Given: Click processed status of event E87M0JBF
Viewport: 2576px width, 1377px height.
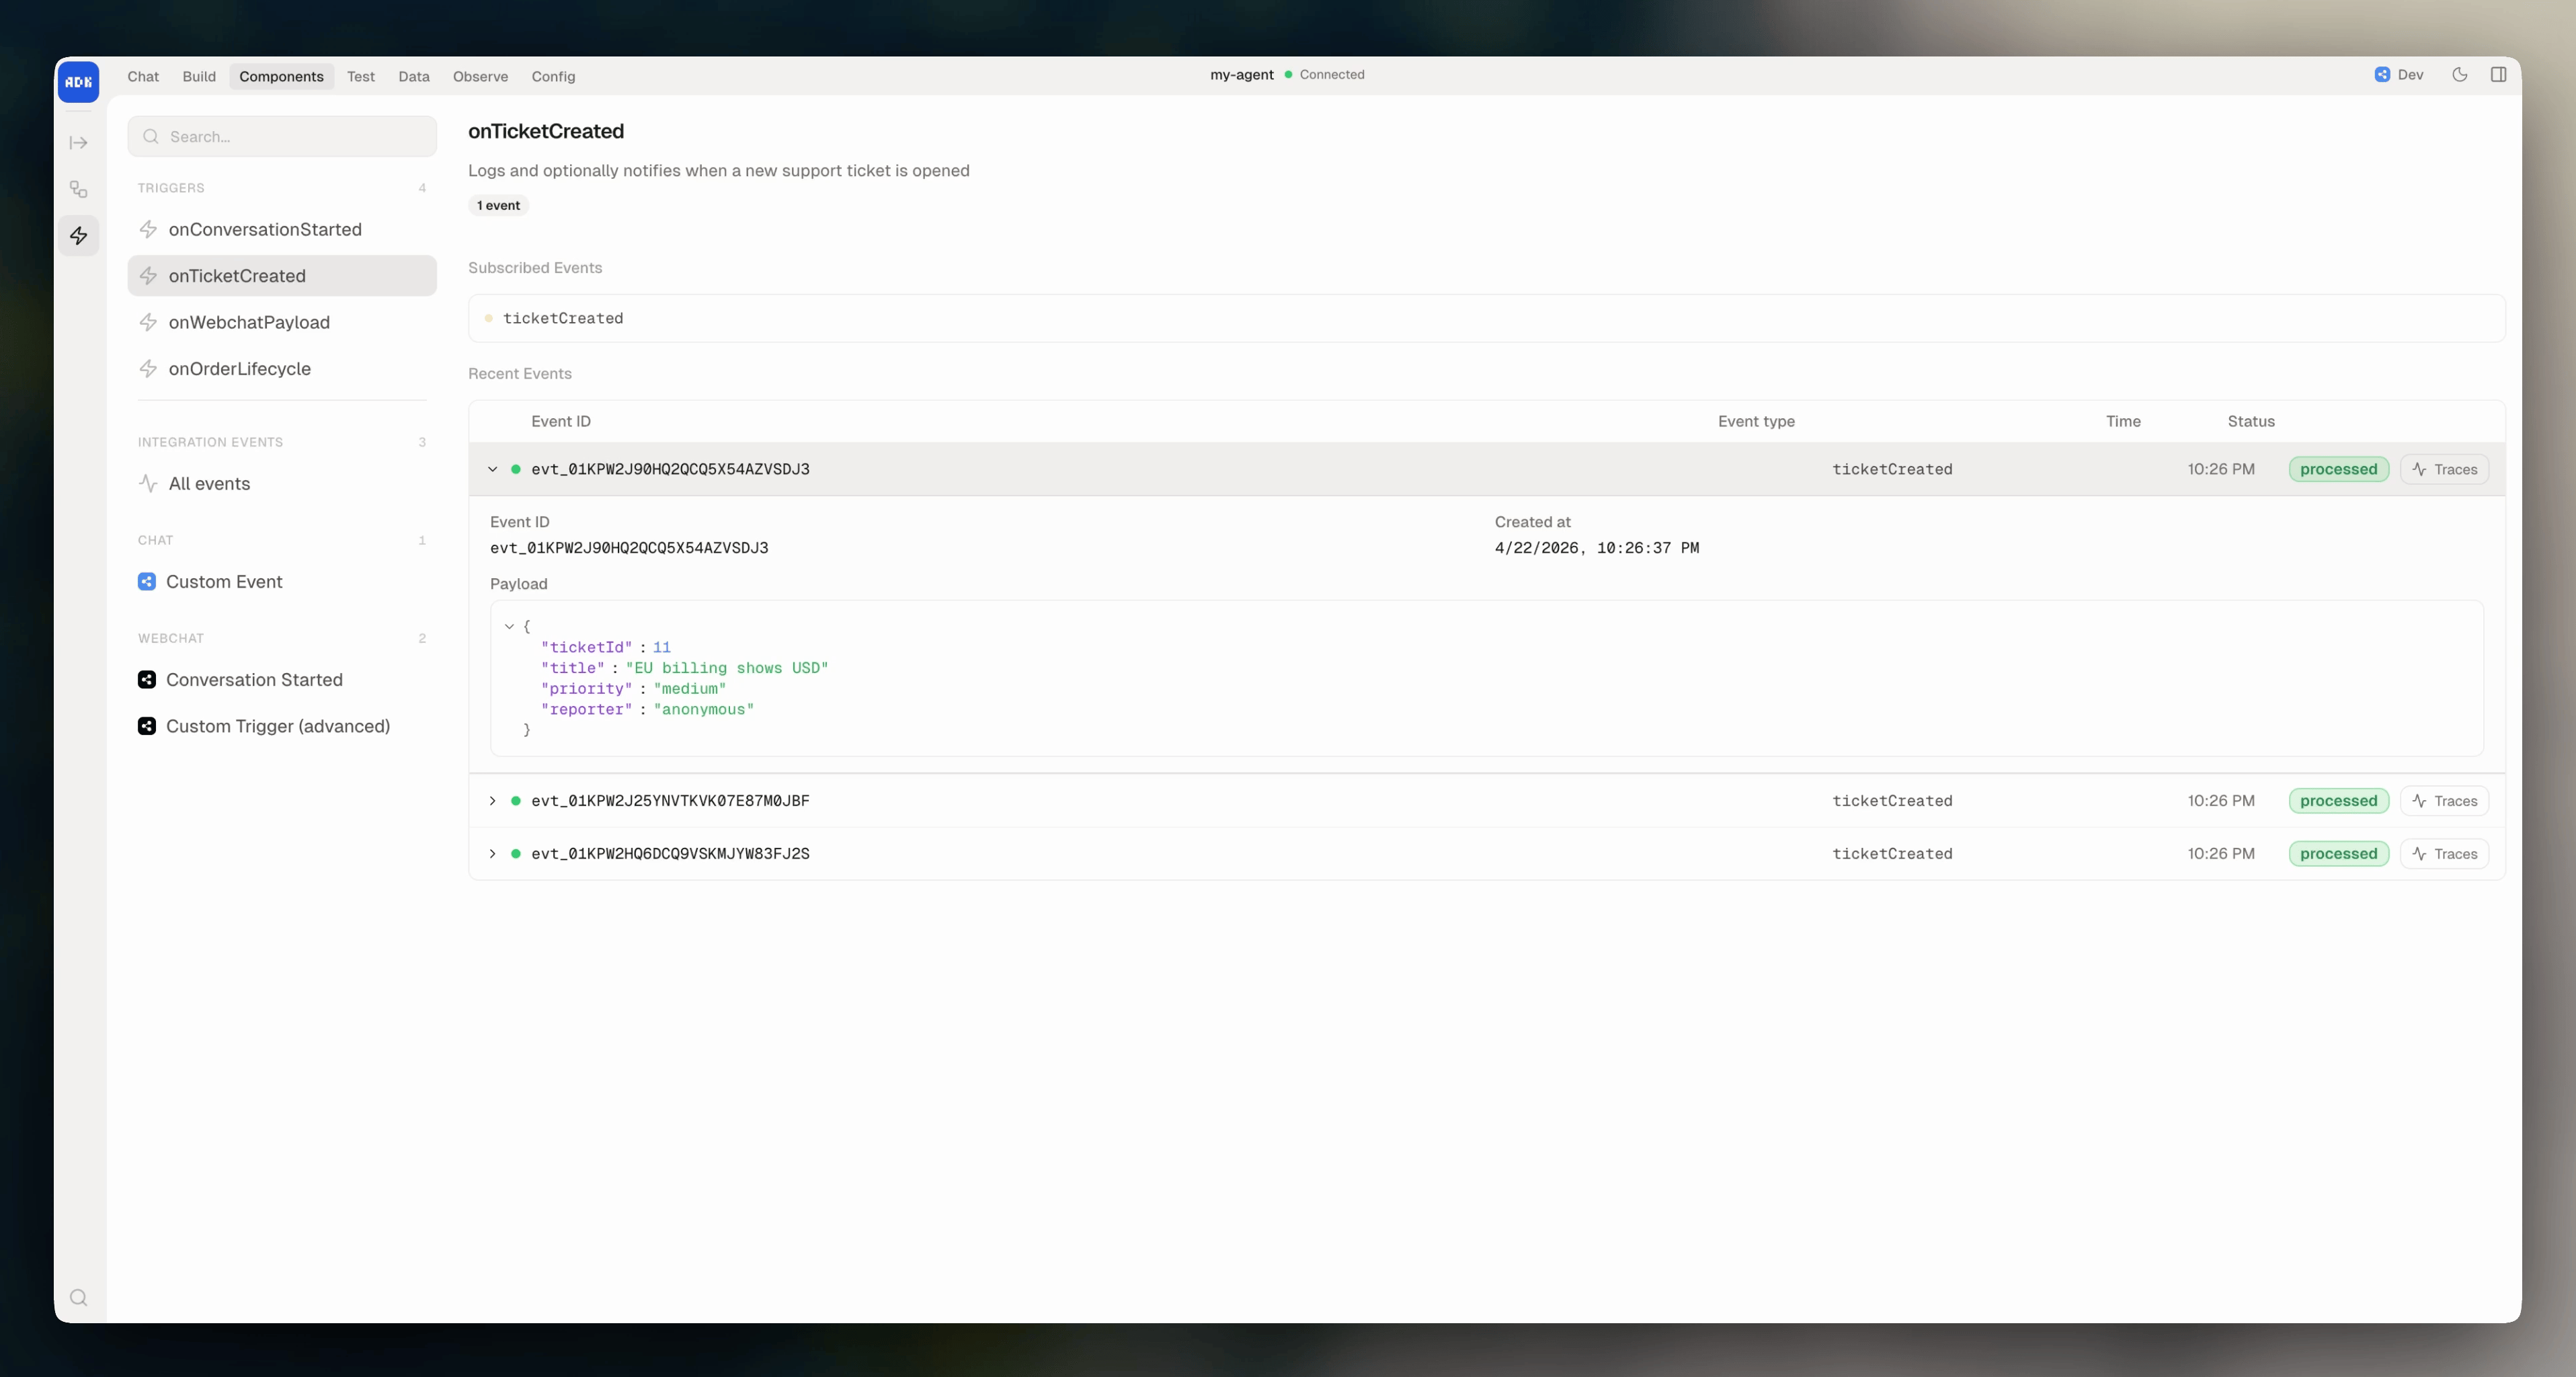Looking at the screenshot, I should (x=2338, y=800).
